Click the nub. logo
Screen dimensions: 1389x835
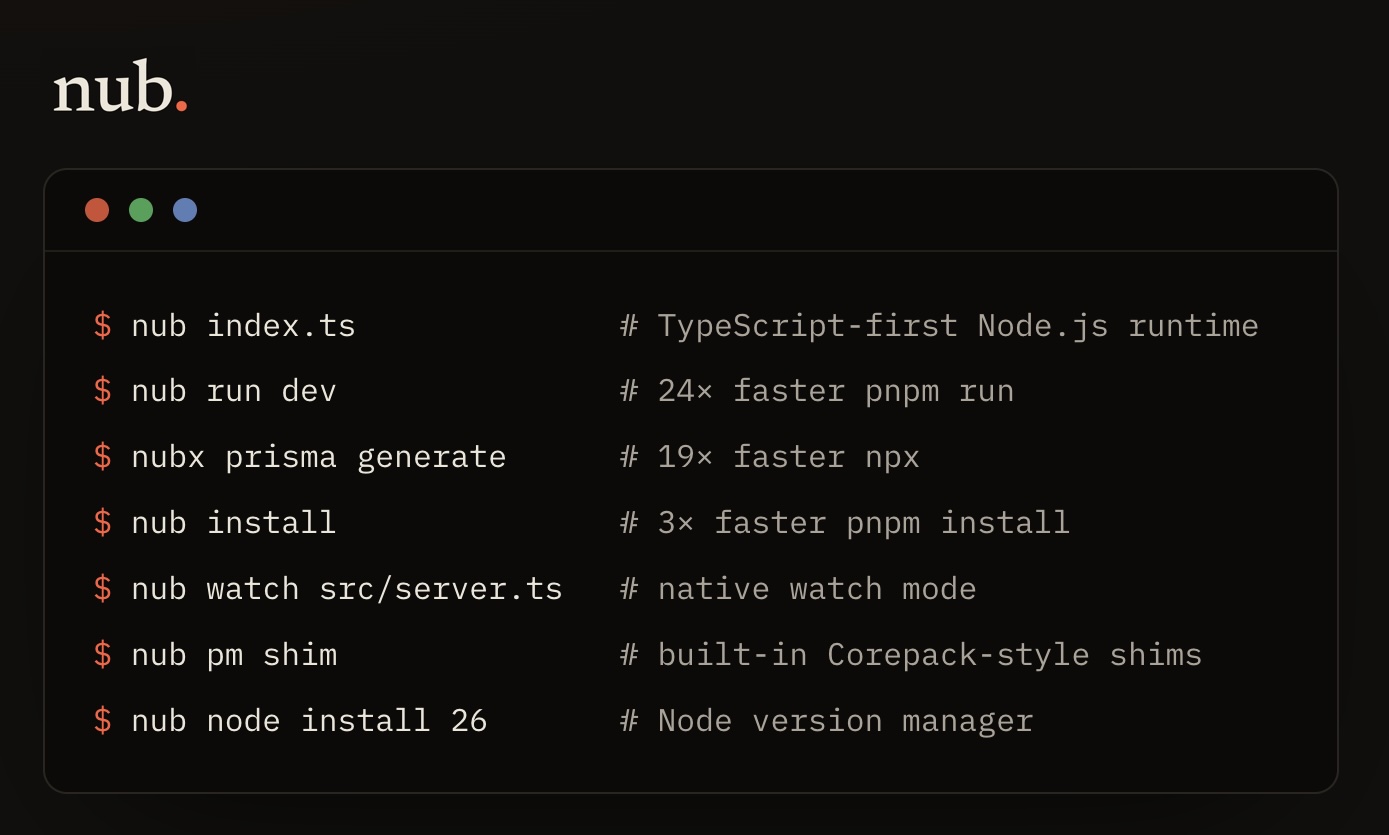[120, 87]
